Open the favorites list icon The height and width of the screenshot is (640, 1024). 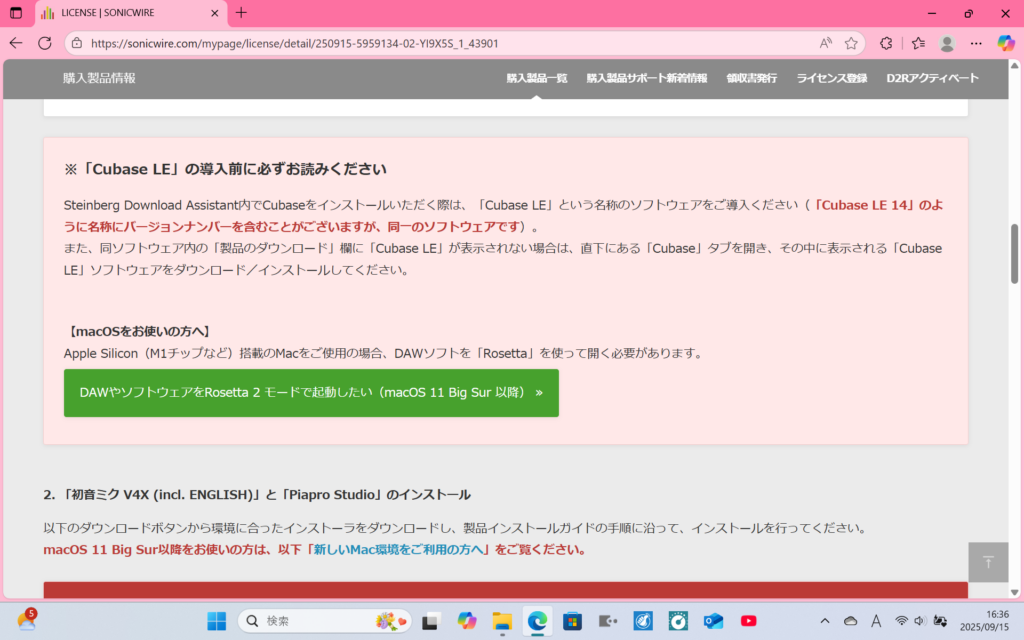pos(918,43)
